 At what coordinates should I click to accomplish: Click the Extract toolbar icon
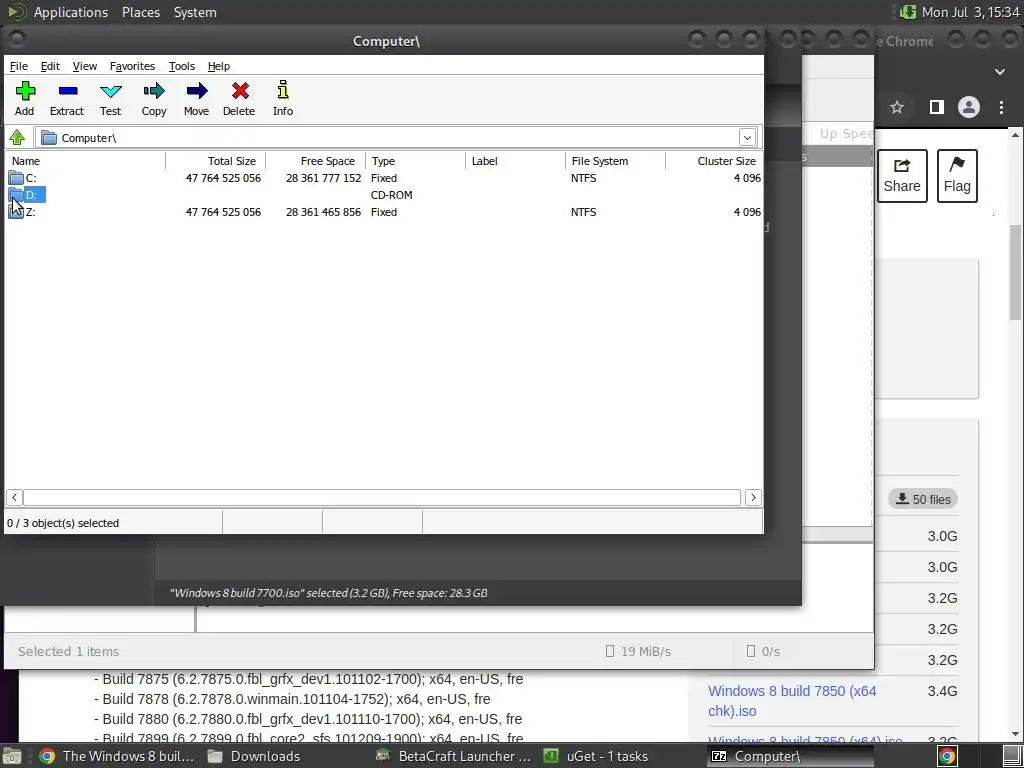67,99
